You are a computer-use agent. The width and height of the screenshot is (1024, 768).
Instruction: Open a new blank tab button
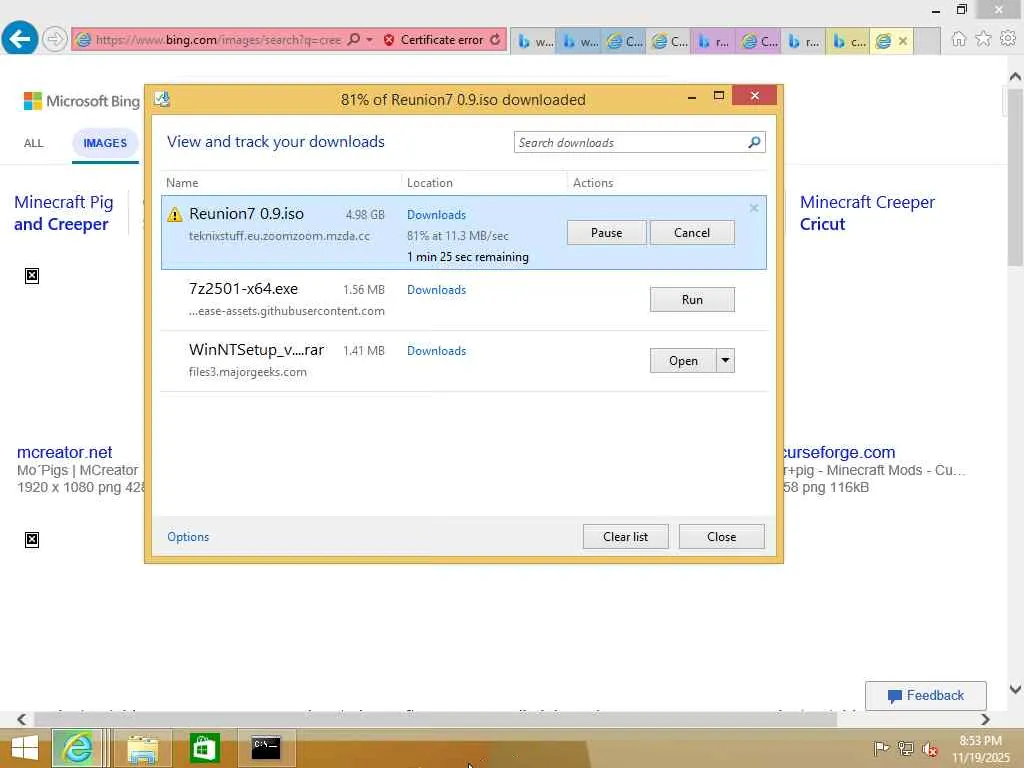click(927, 41)
